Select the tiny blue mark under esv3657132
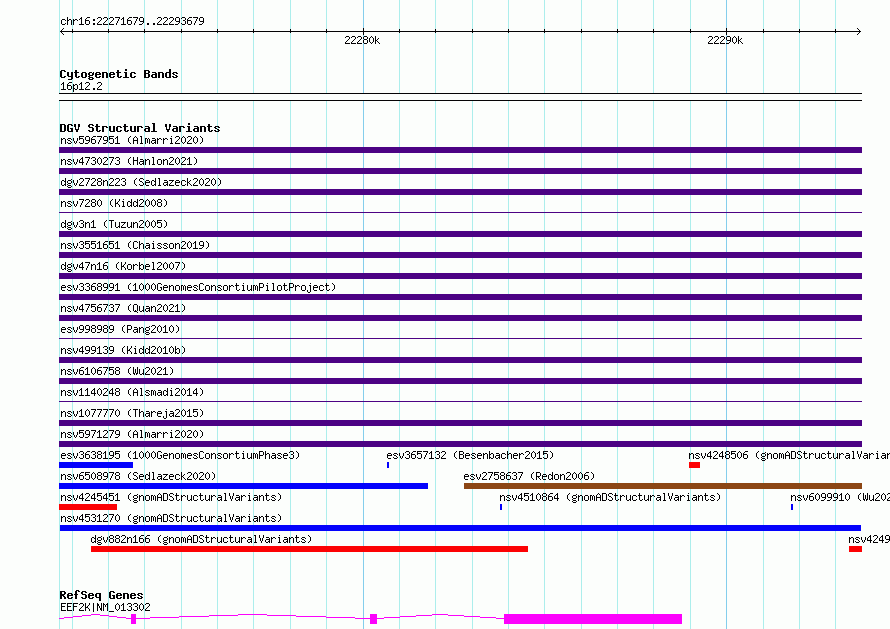The height and width of the screenshot is (629, 890). [x=388, y=465]
